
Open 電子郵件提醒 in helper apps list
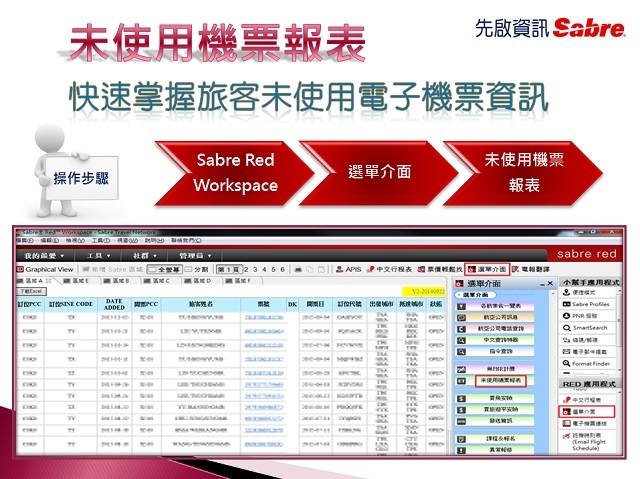pyautogui.click(x=585, y=352)
